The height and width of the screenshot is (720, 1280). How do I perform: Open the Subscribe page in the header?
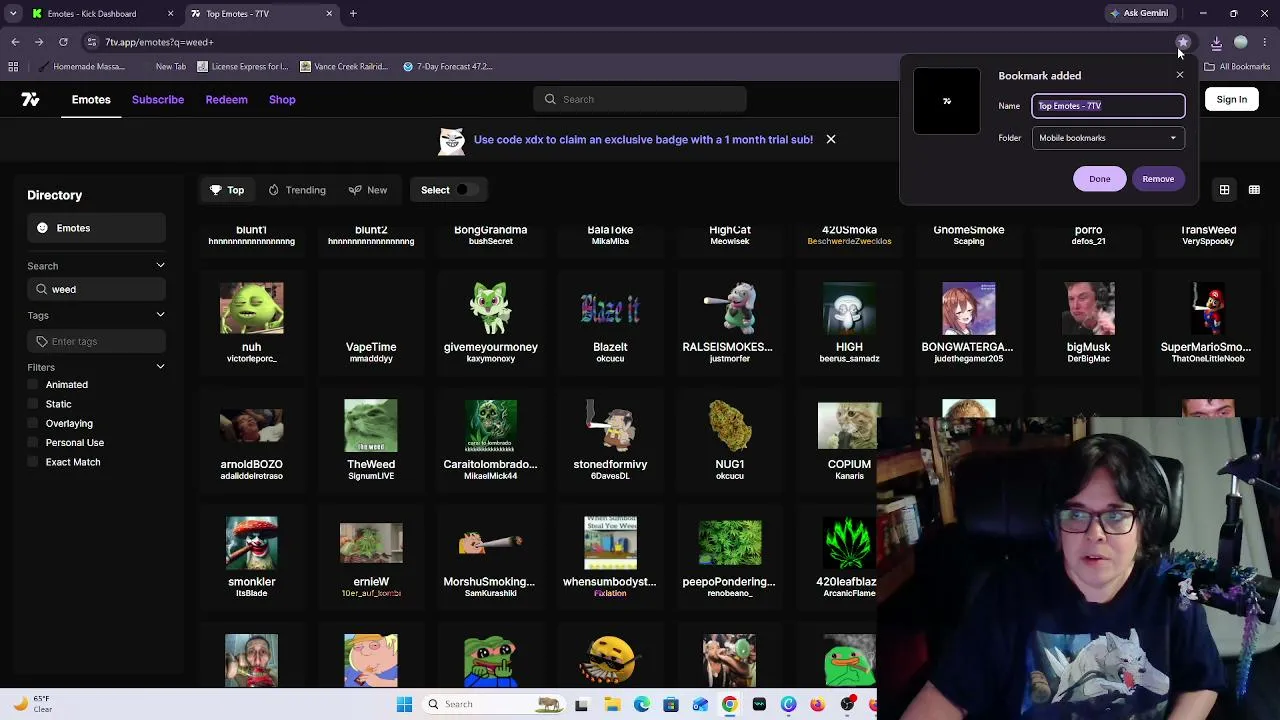(x=158, y=99)
